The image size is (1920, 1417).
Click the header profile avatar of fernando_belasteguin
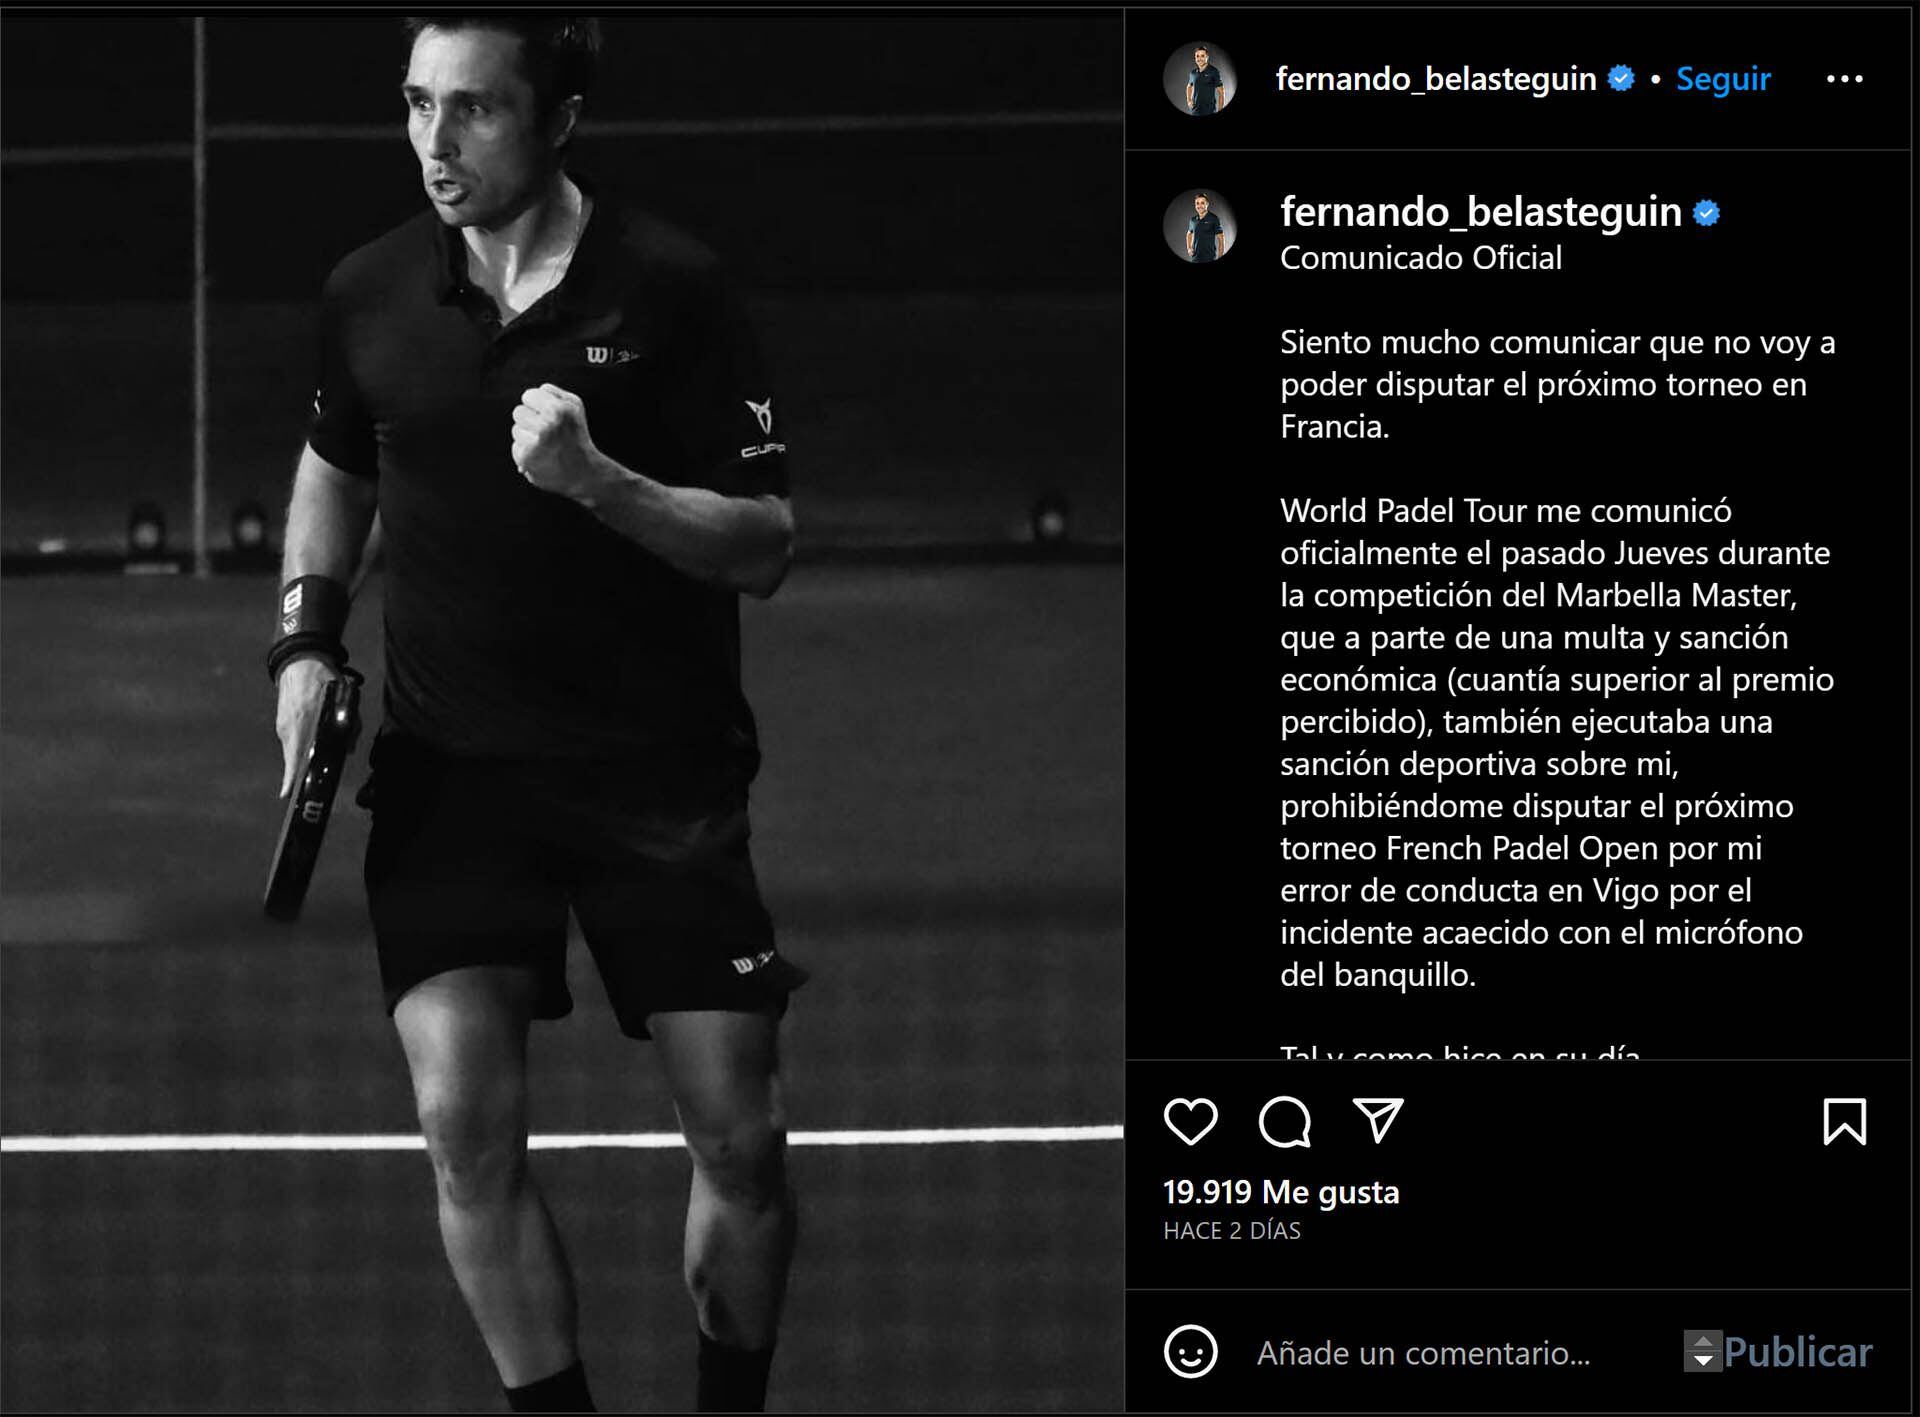(1200, 79)
